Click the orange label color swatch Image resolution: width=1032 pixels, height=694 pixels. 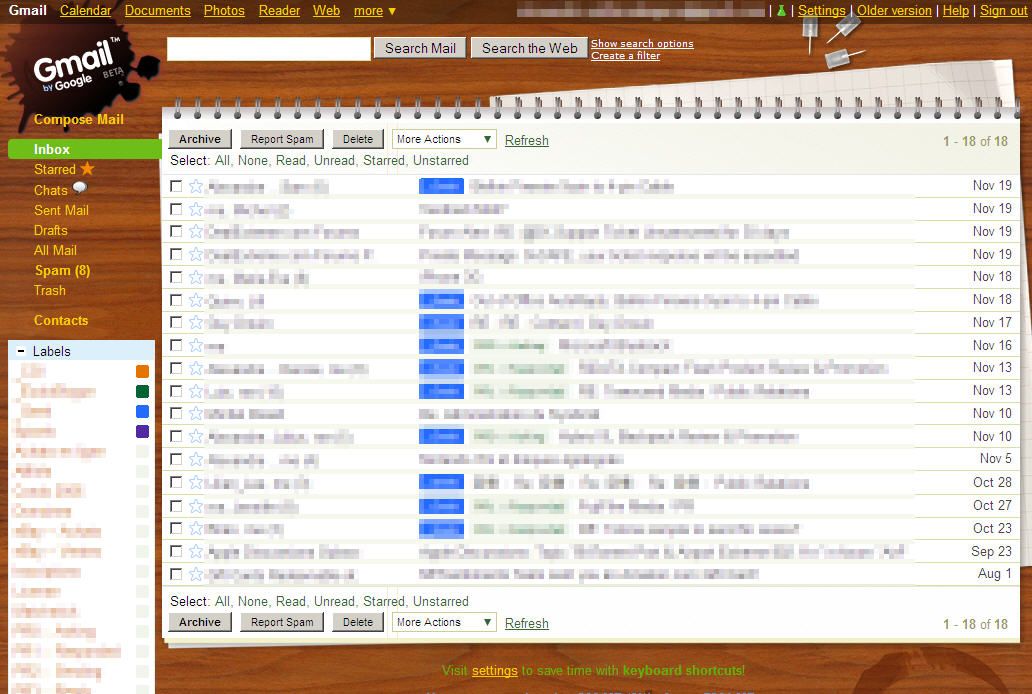pos(142,371)
